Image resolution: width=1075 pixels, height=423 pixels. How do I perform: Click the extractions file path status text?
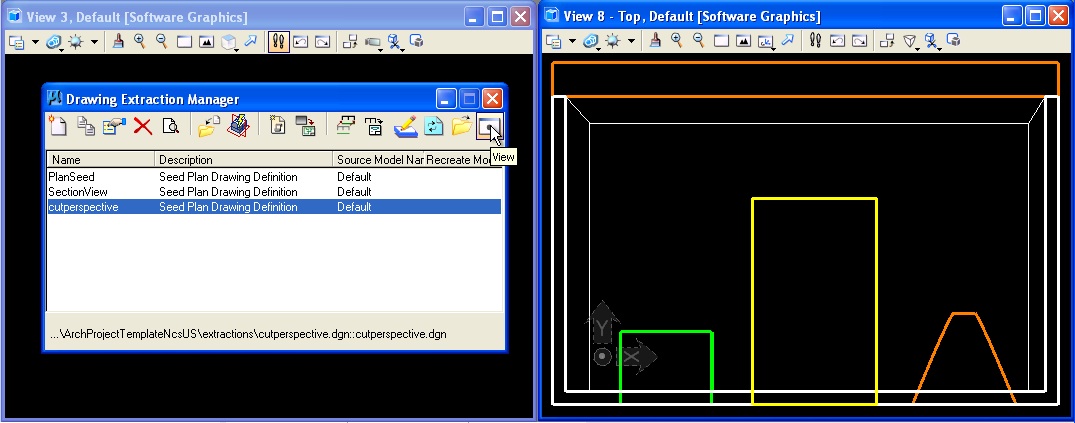coord(248,335)
